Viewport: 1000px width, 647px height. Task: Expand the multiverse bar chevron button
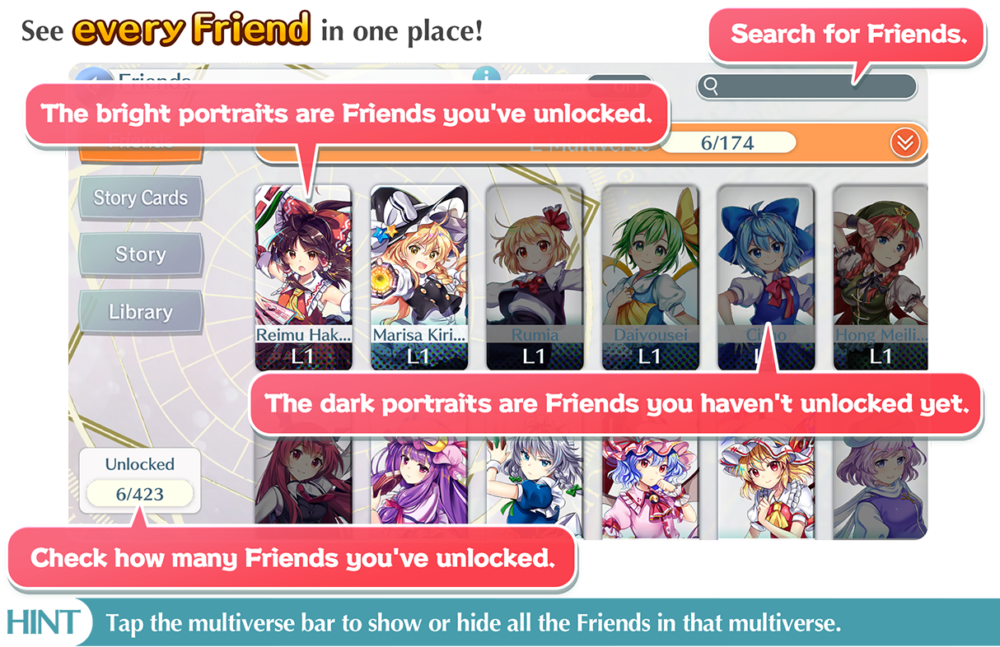(905, 143)
